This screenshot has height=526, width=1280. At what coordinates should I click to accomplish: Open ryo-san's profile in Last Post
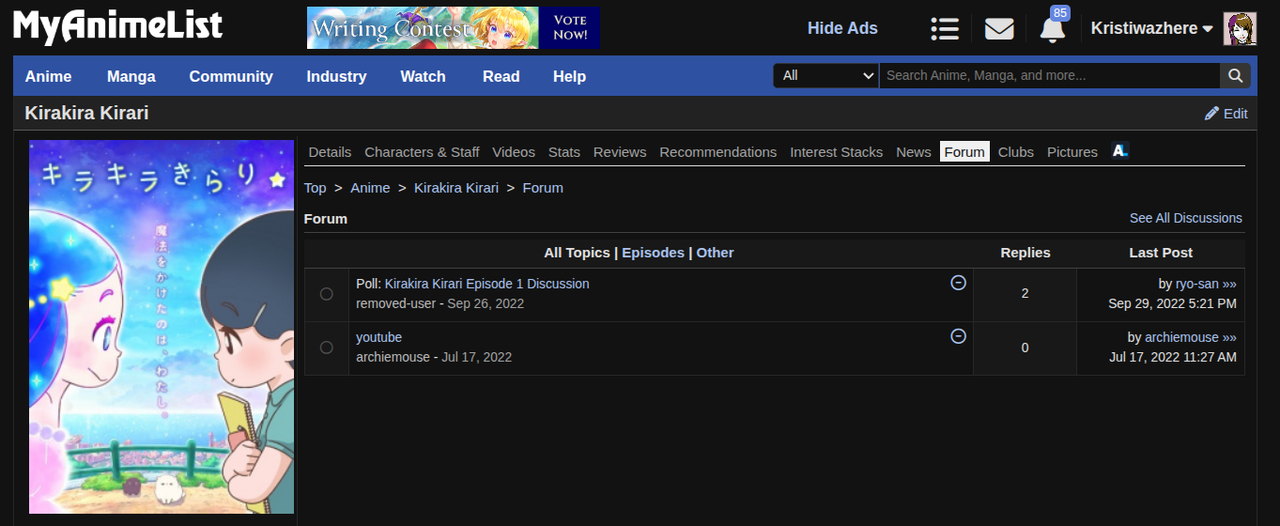click(1197, 284)
